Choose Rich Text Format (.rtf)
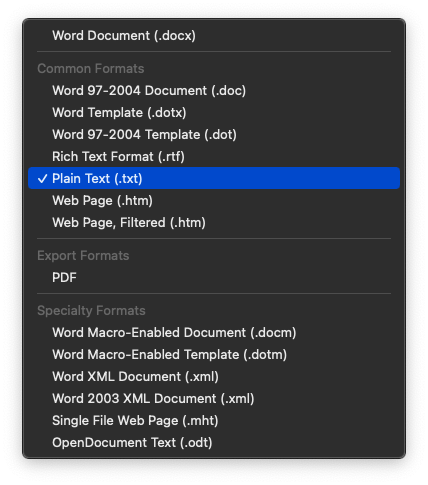 click(x=214, y=156)
